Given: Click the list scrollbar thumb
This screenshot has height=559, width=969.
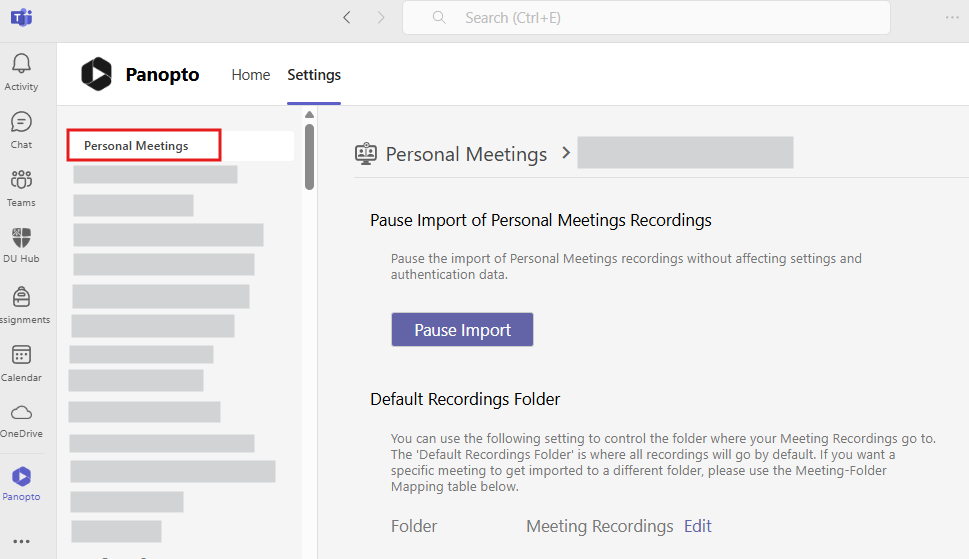Looking at the screenshot, I should 310,157.
